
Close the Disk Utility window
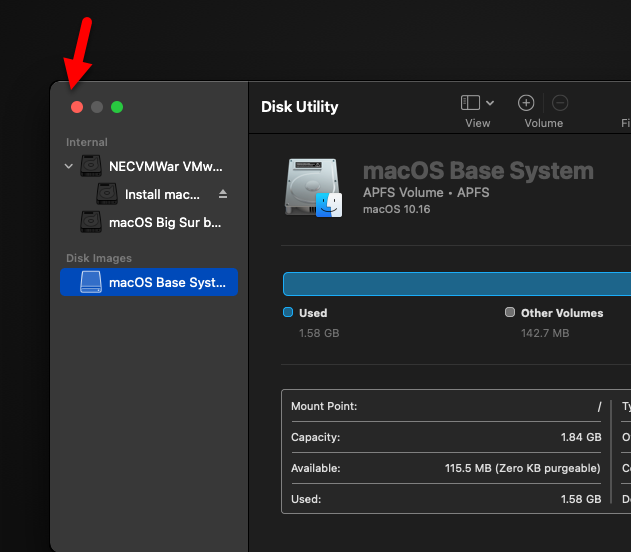(x=77, y=107)
